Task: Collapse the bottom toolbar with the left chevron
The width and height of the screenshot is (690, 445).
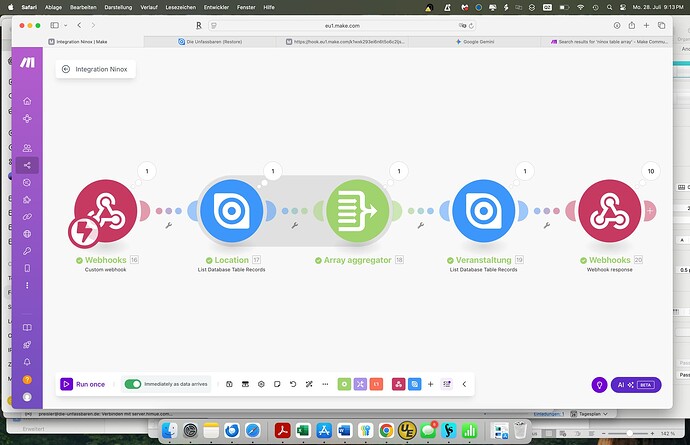Action: pyautogui.click(x=464, y=384)
